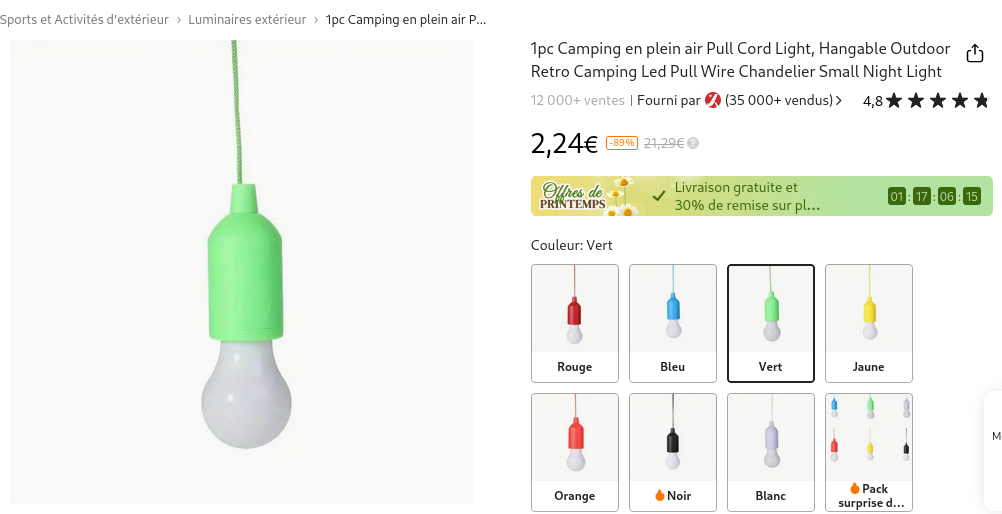Click the chevron after Luminaires extérieur breadcrumb
The image size is (1002, 514).
pyautogui.click(x=316, y=20)
